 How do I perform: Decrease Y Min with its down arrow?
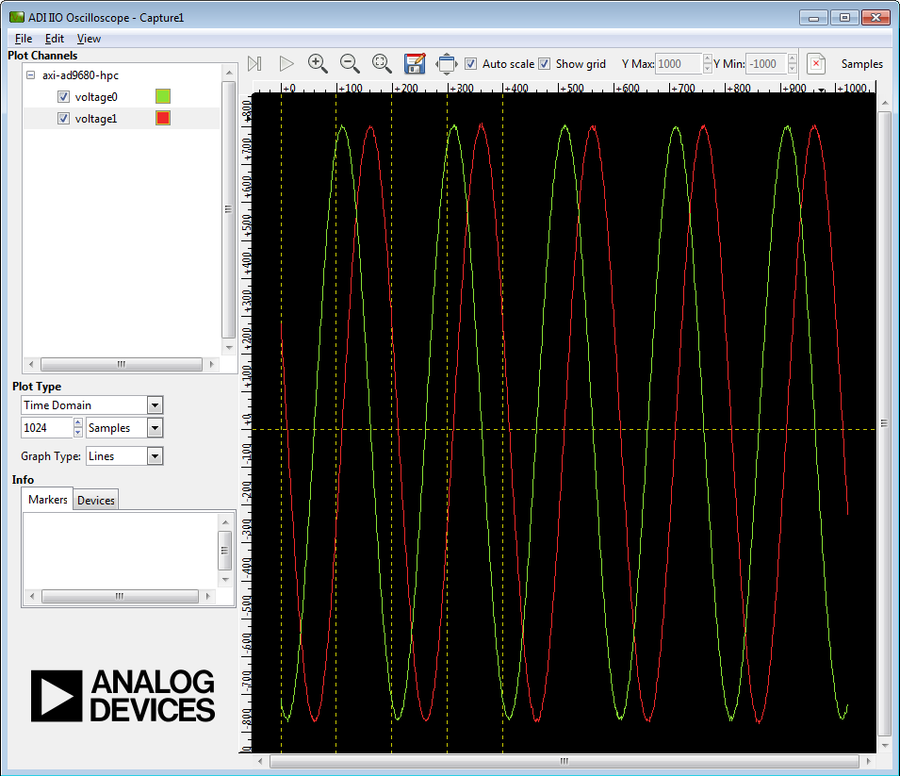point(792,69)
